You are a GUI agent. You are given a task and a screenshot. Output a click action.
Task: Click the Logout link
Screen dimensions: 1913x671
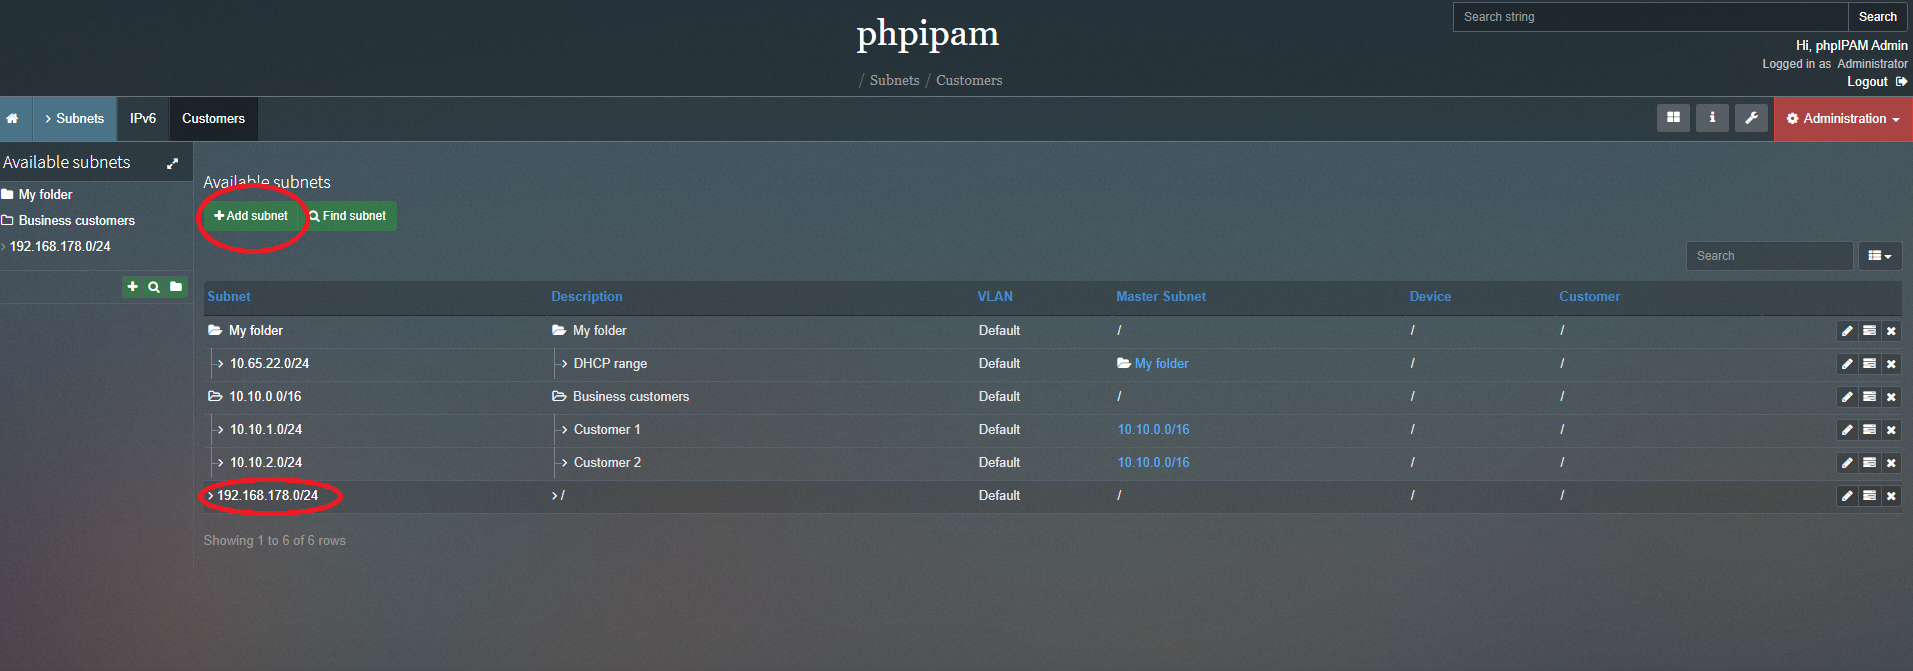tap(1876, 82)
